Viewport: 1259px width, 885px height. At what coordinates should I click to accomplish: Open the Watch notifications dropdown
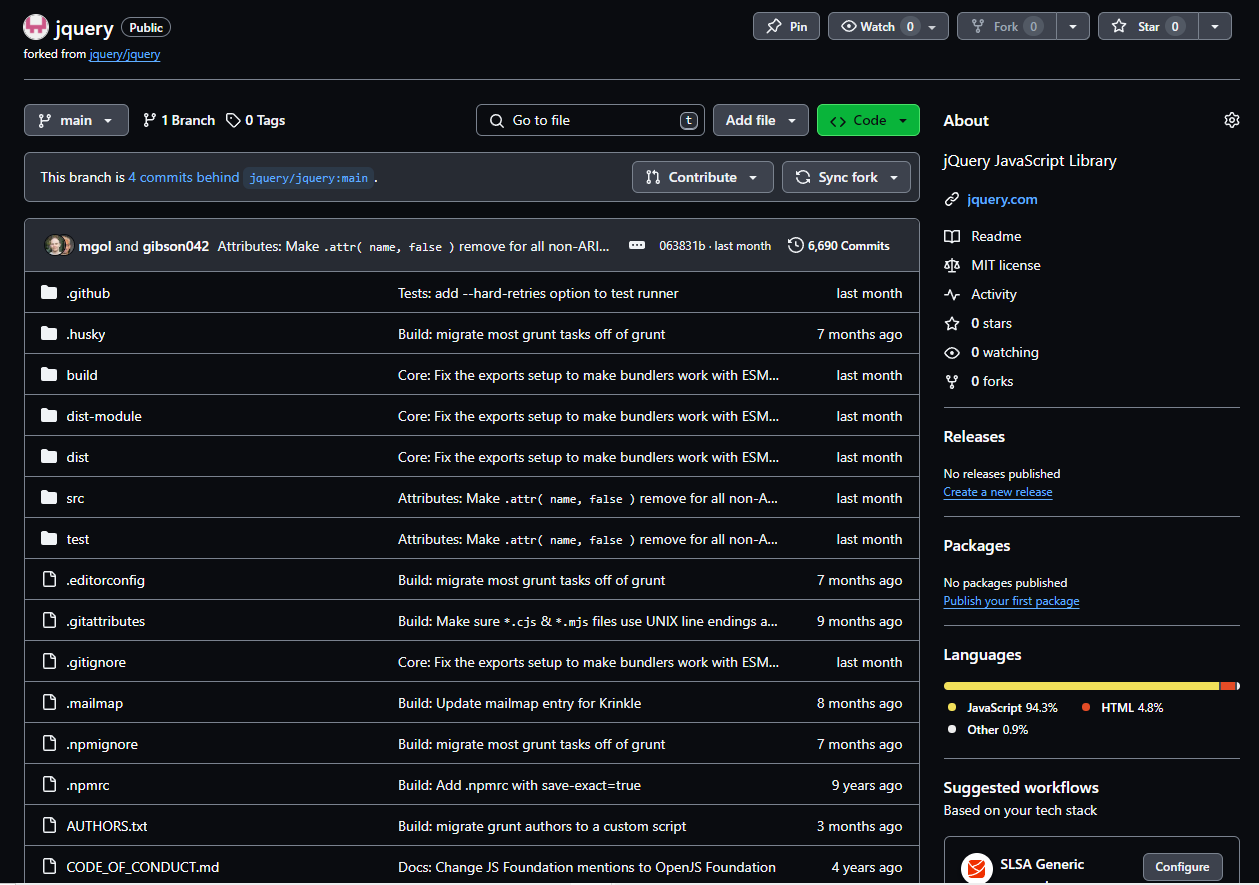[888, 26]
